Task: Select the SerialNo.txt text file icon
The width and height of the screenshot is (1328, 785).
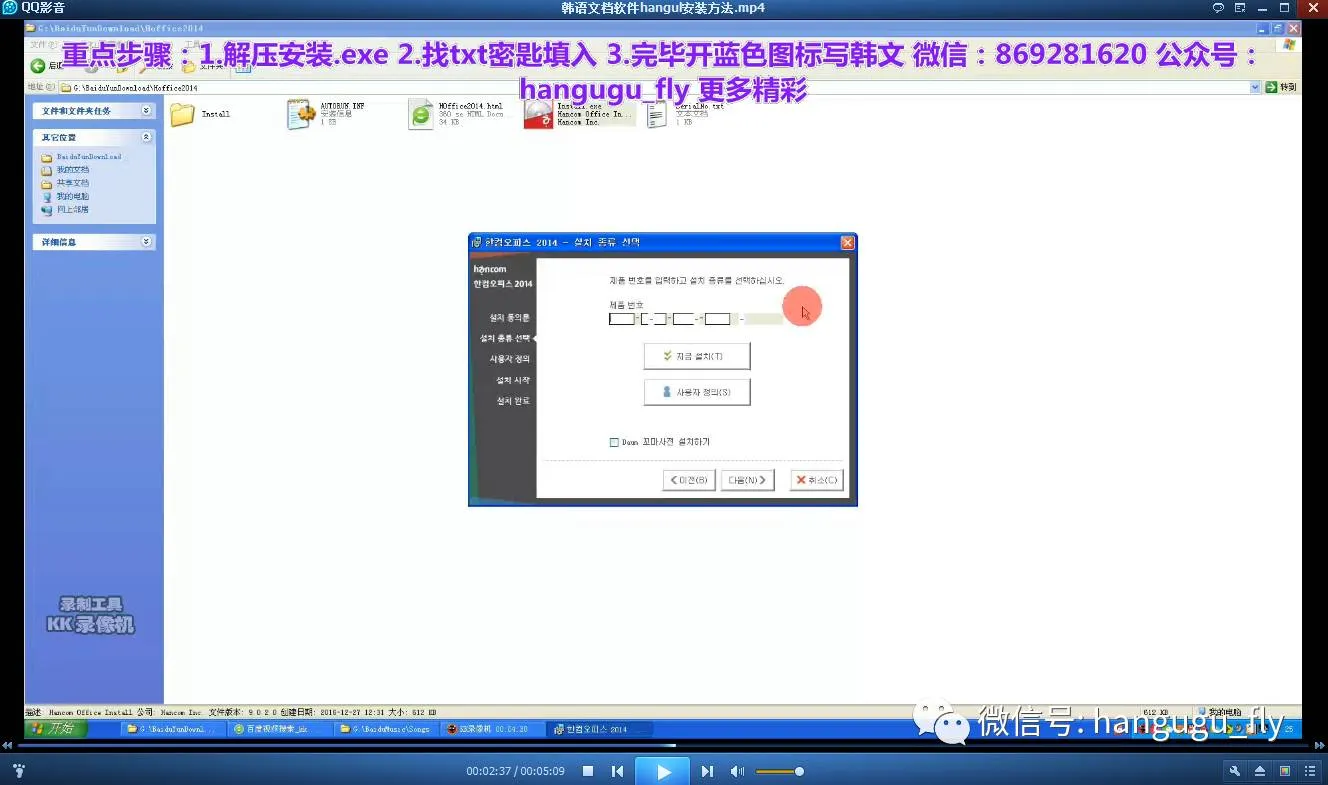Action: pyautogui.click(x=656, y=115)
